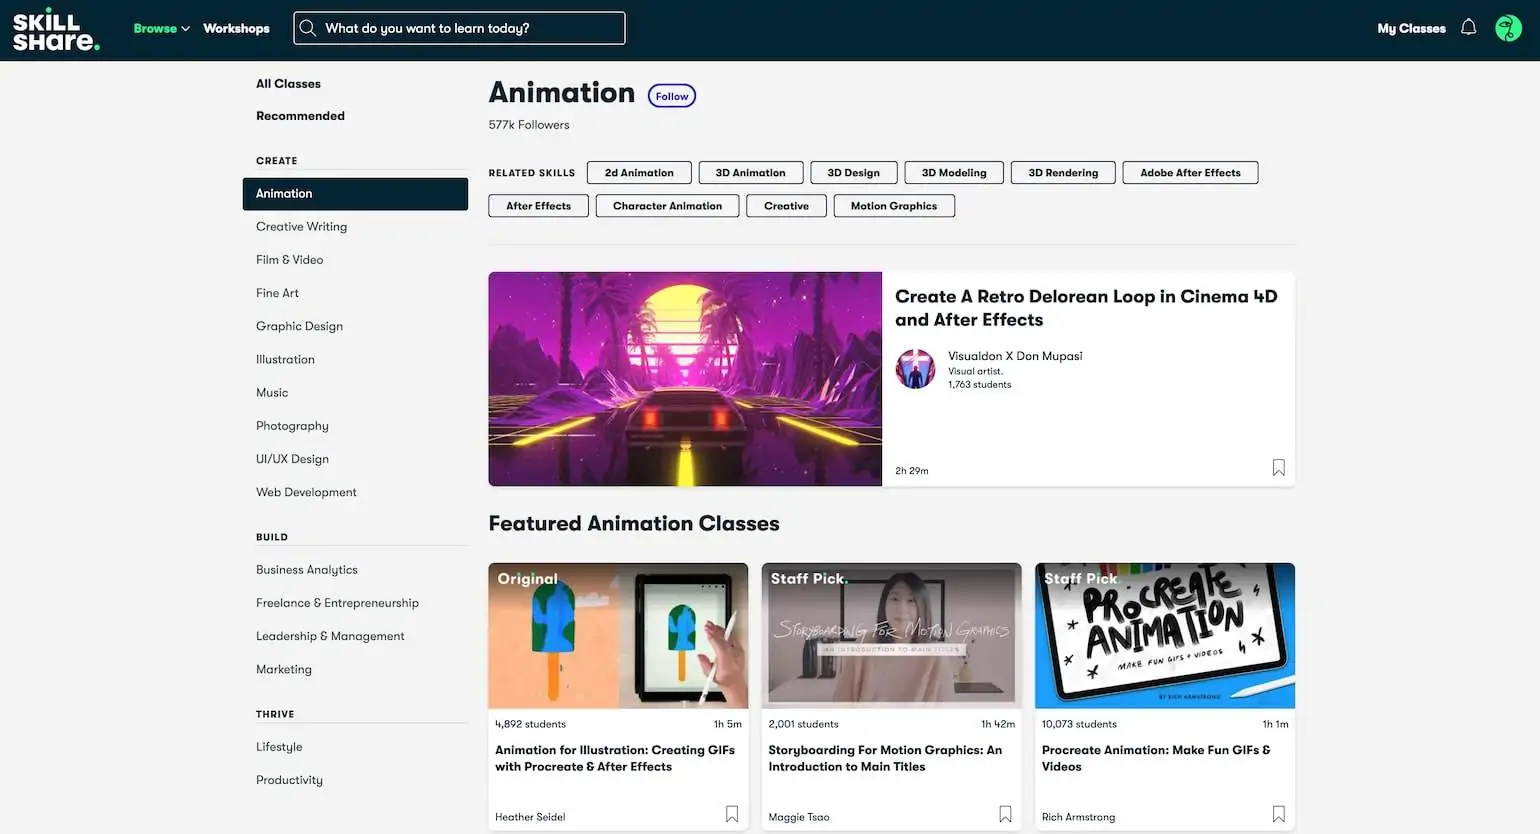
Task: Open Storyboarding For Motion Graphics class title
Action: [x=885, y=758]
